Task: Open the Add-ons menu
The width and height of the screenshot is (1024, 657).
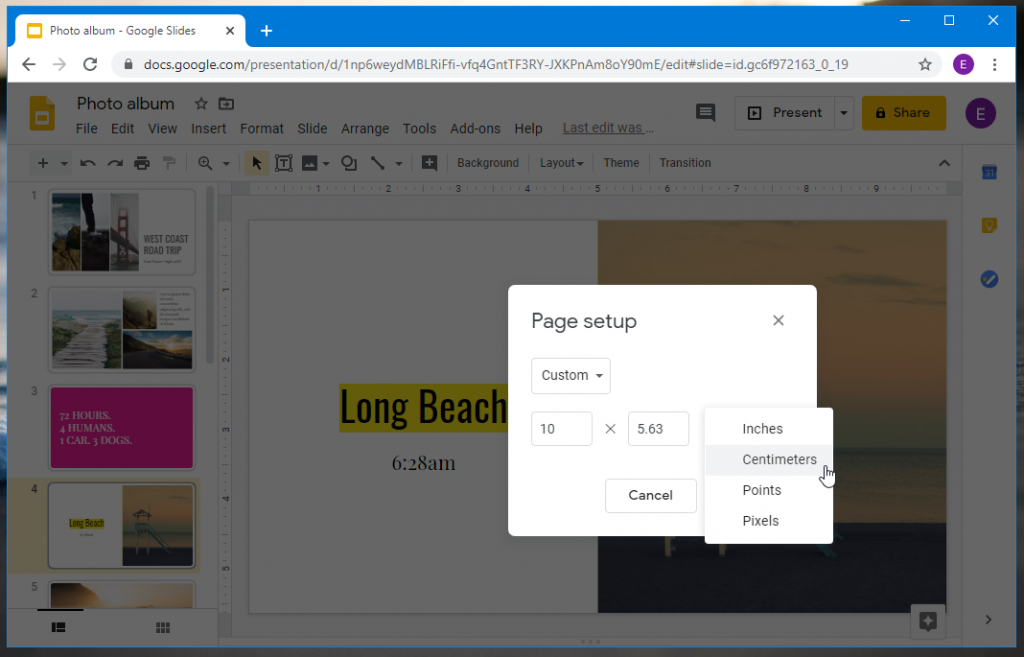Action: click(x=475, y=128)
